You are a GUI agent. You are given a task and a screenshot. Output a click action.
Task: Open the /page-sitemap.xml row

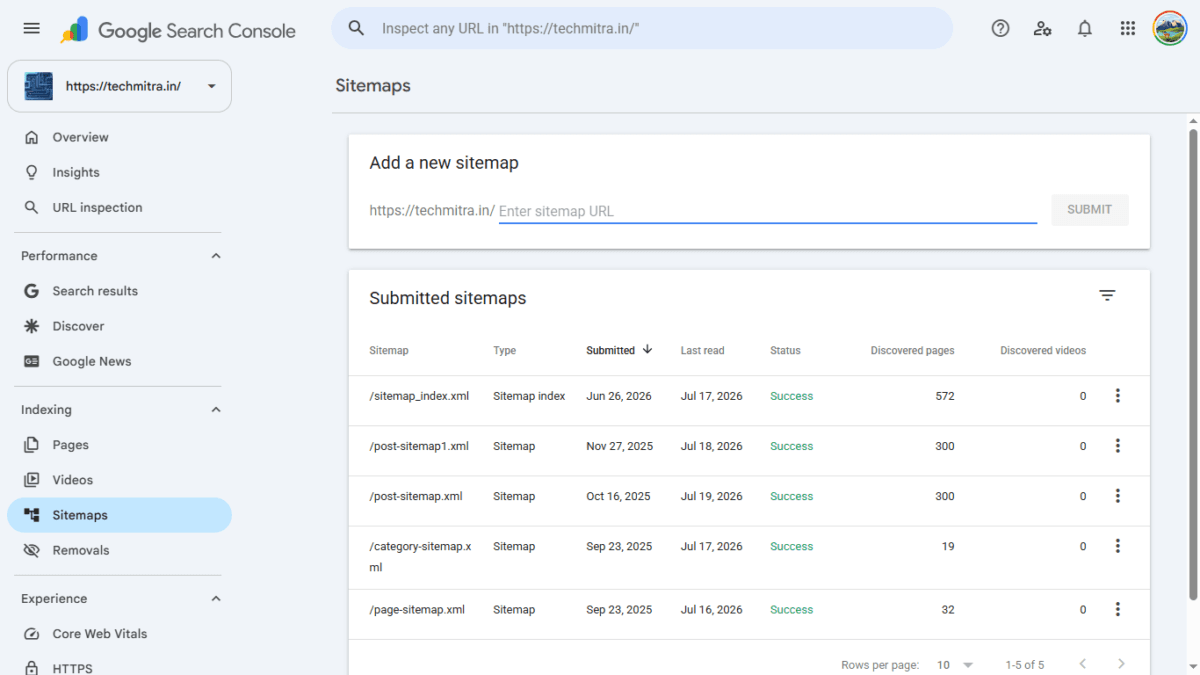(749, 614)
